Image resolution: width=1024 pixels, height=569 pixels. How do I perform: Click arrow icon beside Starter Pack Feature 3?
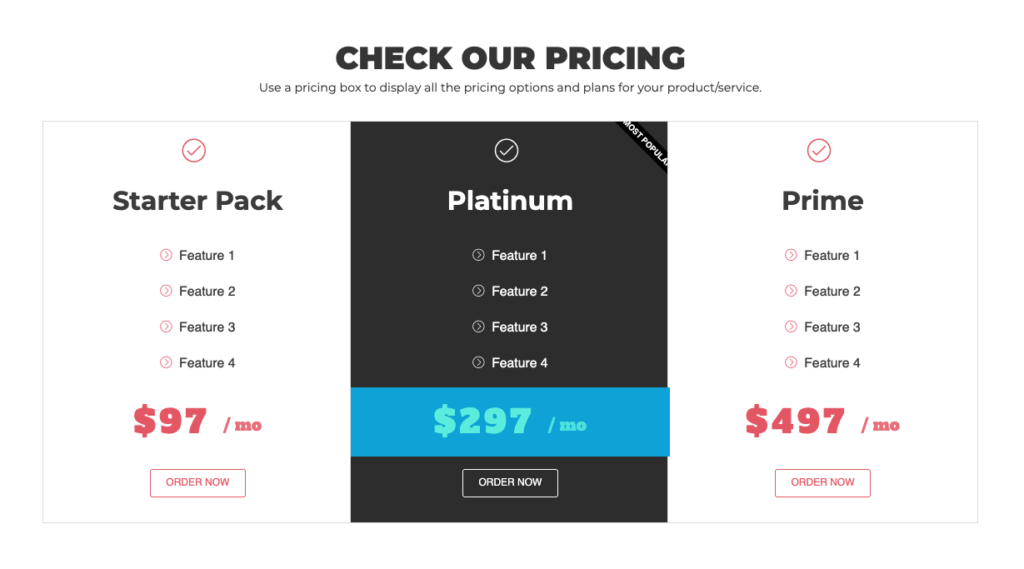[x=166, y=327]
